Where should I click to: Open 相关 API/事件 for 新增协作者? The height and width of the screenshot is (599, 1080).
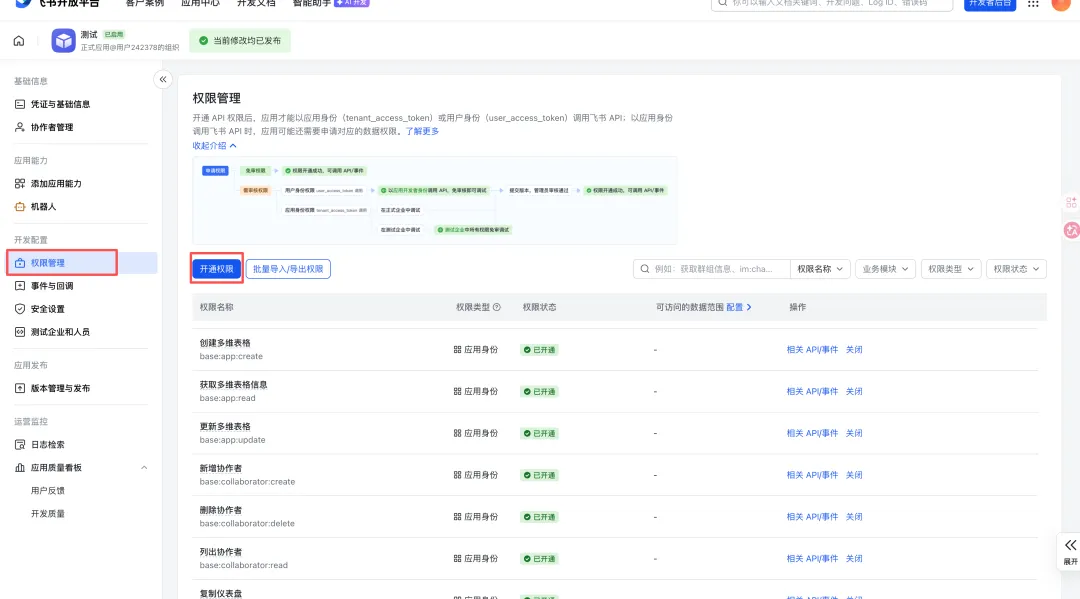tap(812, 475)
